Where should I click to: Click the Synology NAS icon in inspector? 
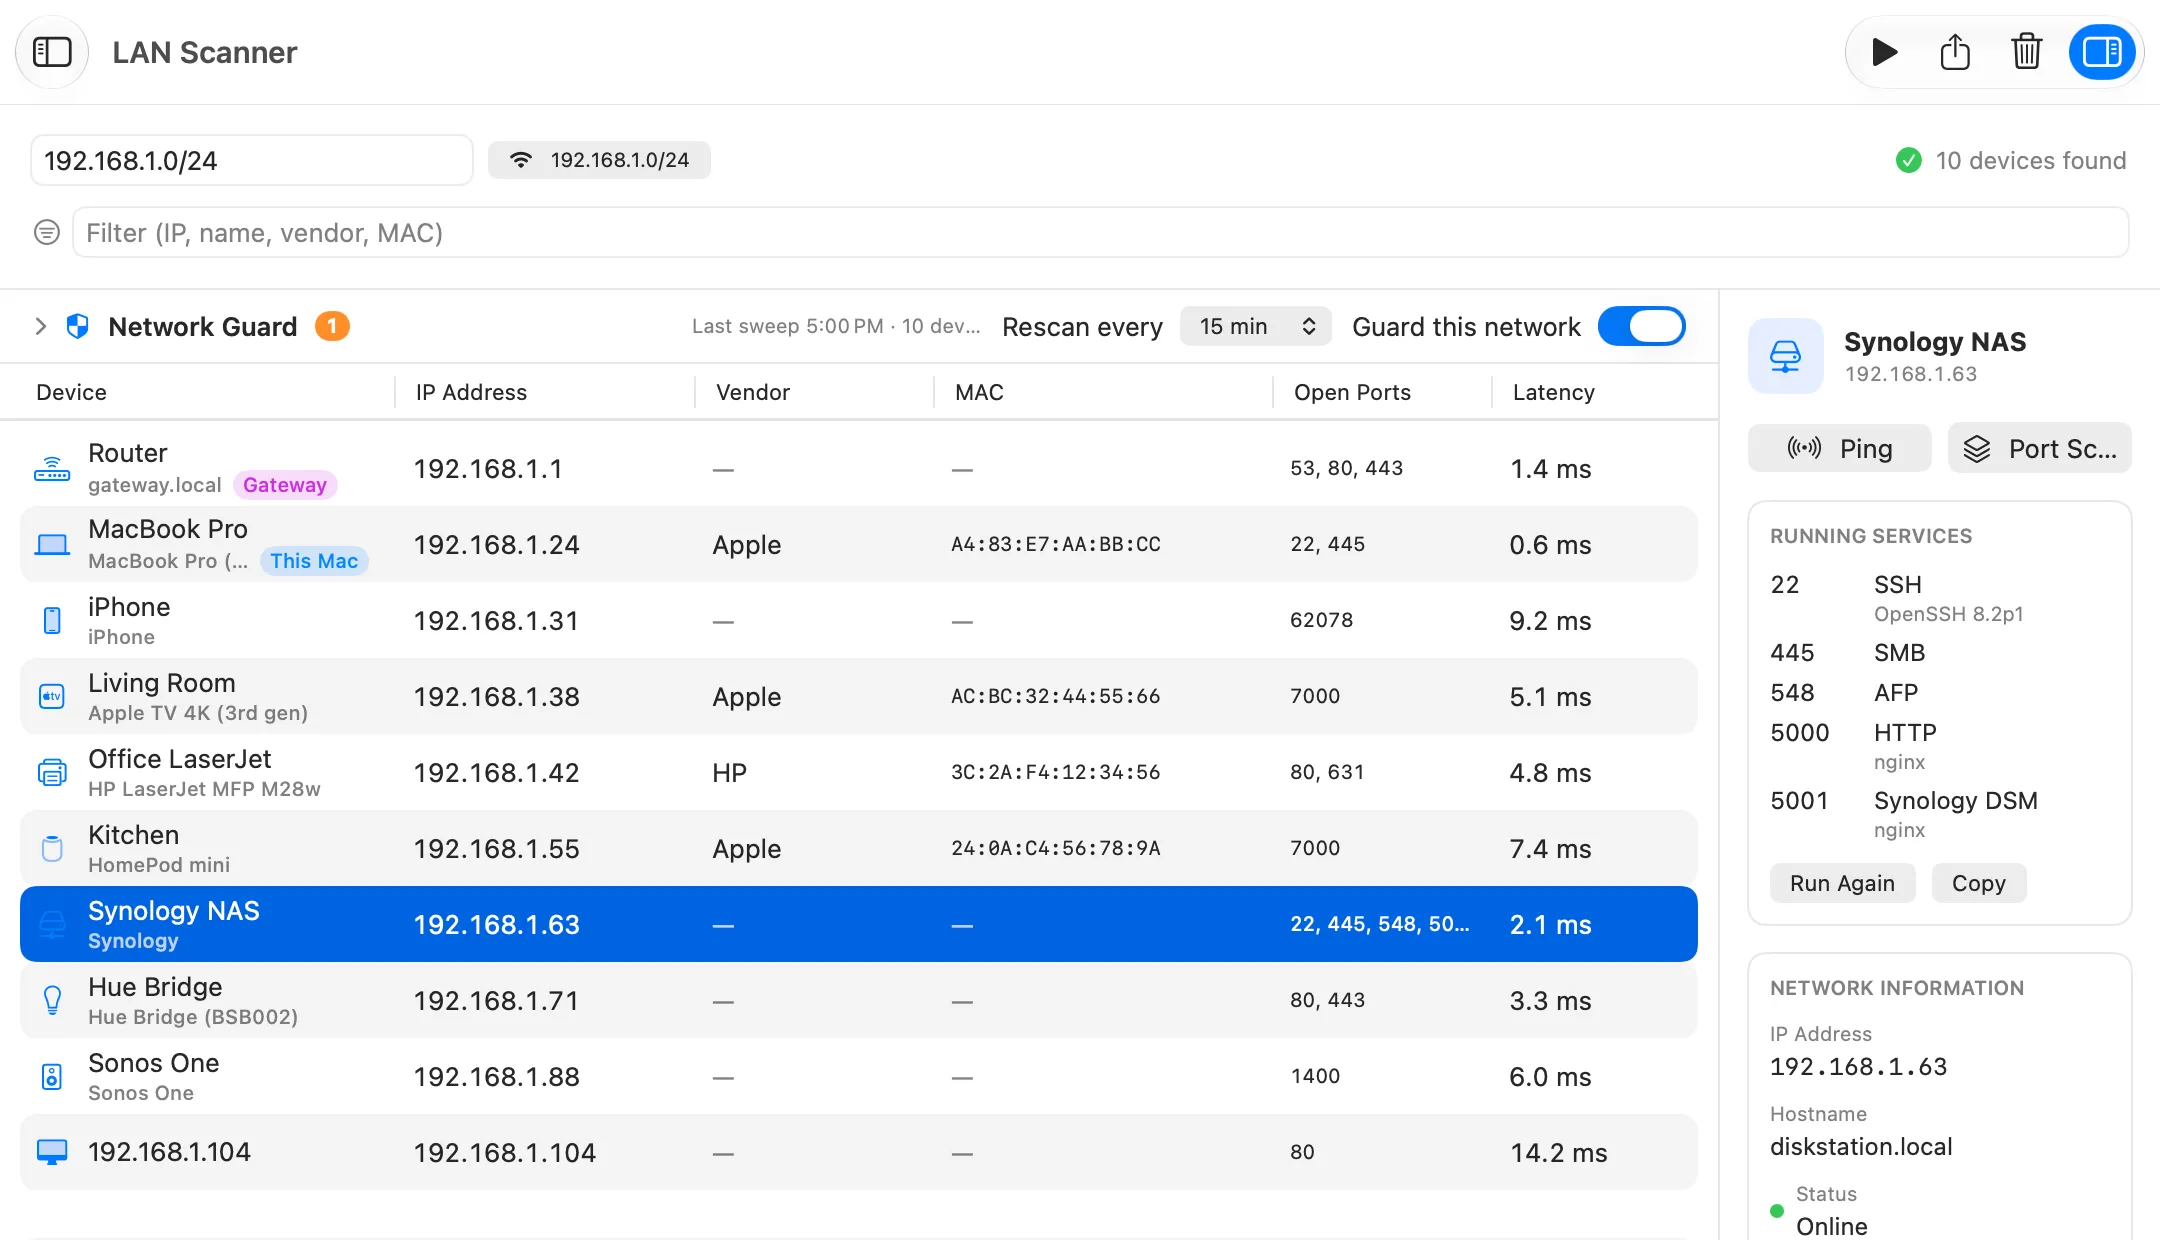pos(1786,356)
